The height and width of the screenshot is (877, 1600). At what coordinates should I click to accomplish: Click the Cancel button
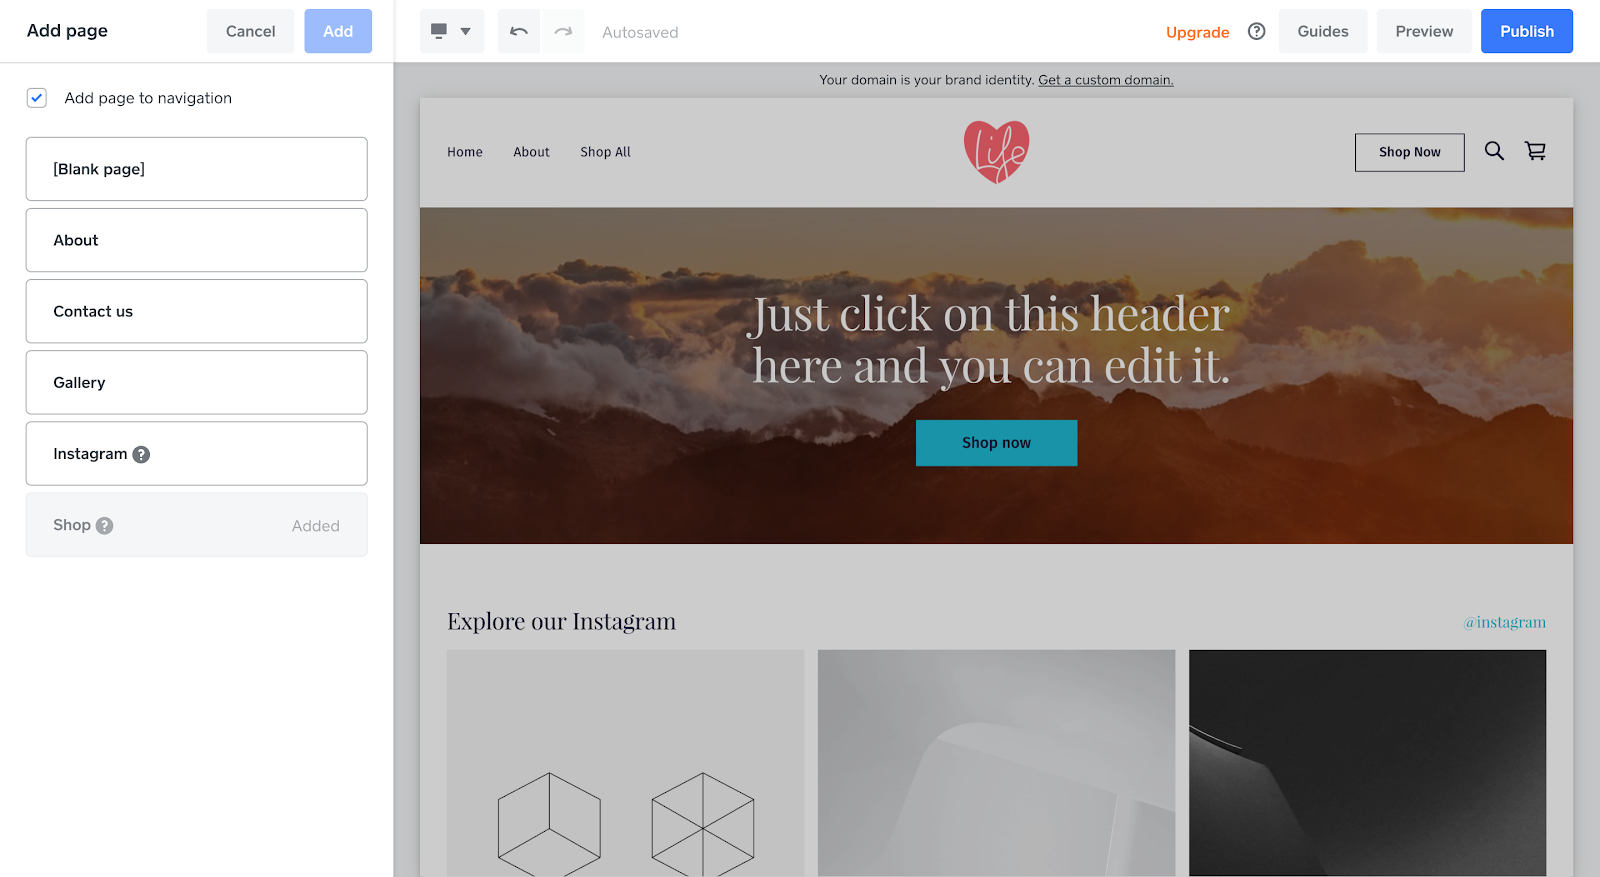[x=250, y=31]
